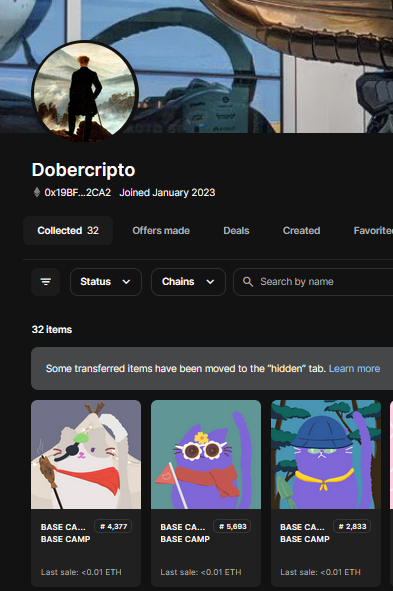
Task: Click the # 5,693 rarity badge
Action: (x=232, y=526)
